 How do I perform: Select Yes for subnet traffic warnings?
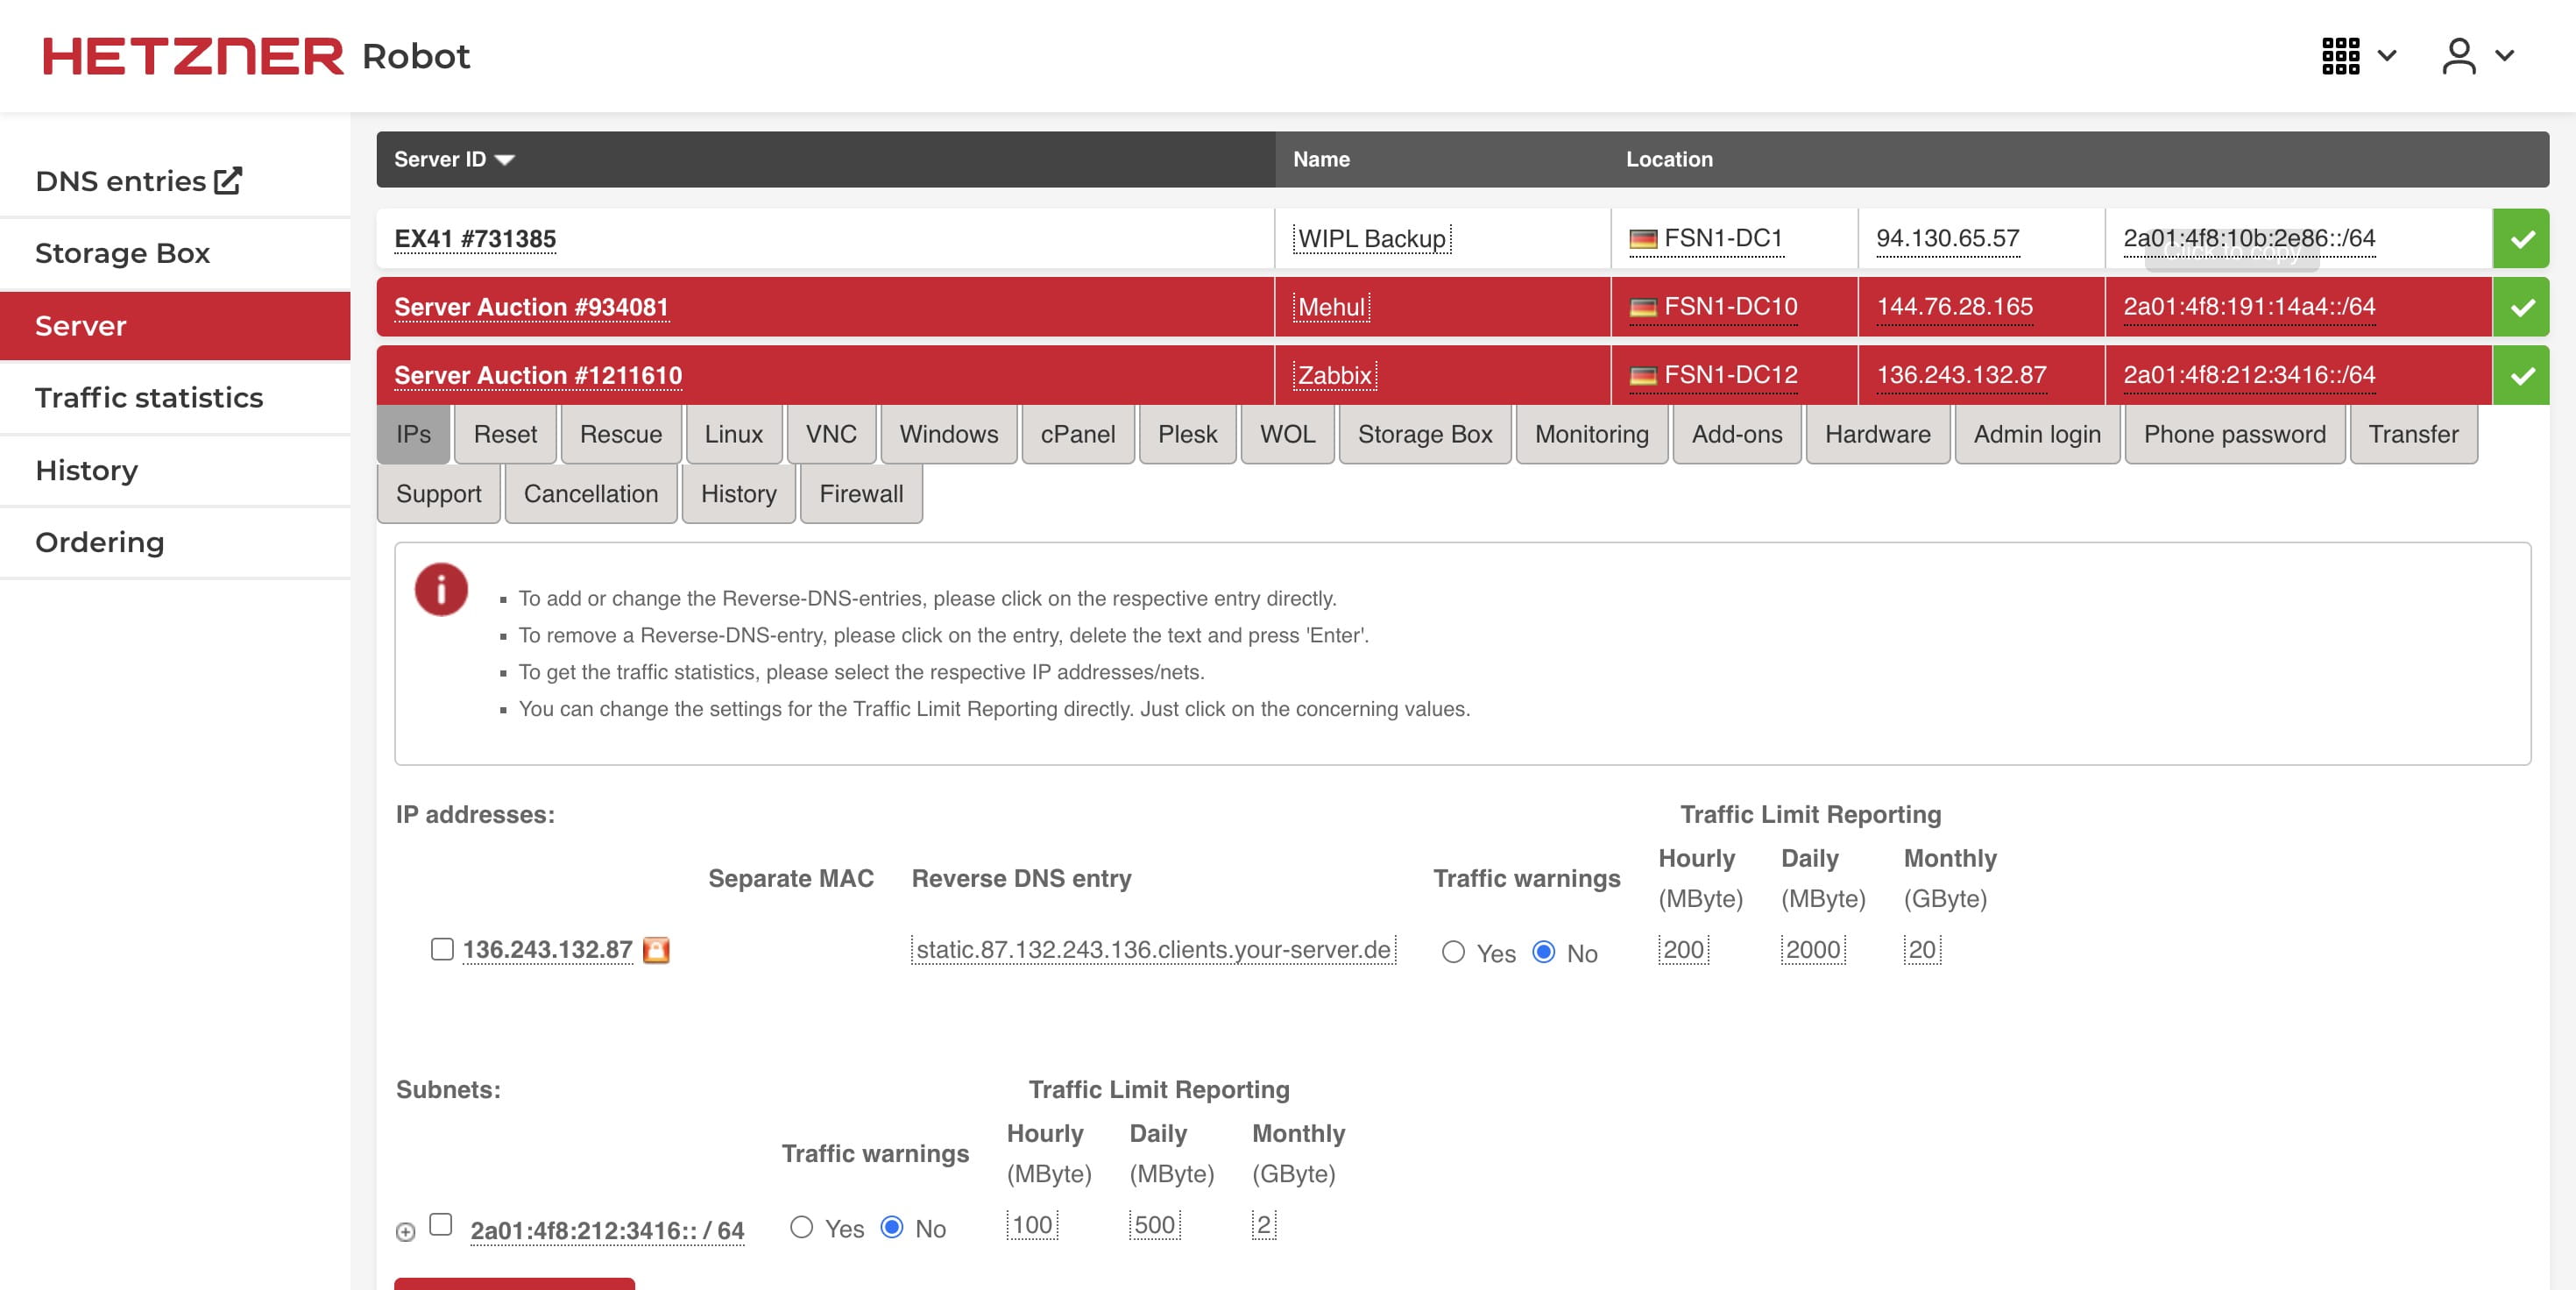[801, 1227]
